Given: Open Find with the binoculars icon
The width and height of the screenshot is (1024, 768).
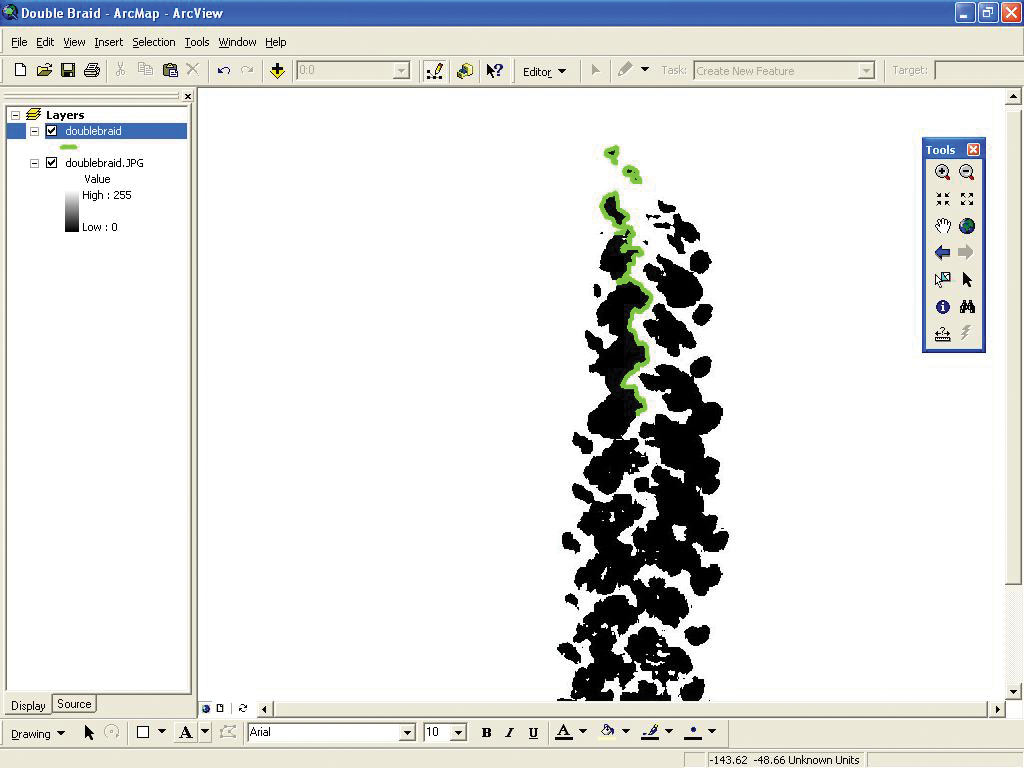Looking at the screenshot, I should (x=967, y=306).
